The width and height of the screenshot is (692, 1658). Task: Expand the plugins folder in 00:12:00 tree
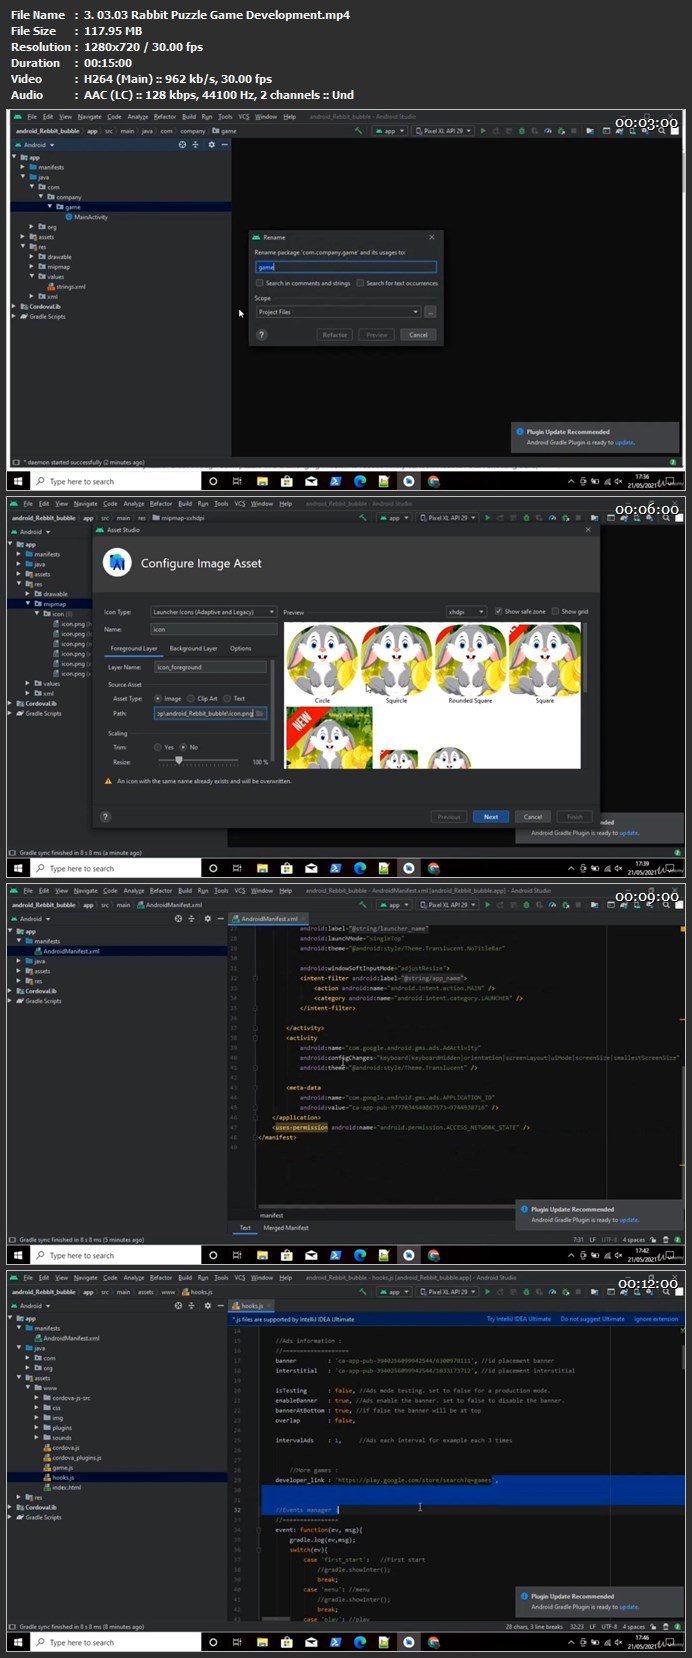click(38, 1428)
